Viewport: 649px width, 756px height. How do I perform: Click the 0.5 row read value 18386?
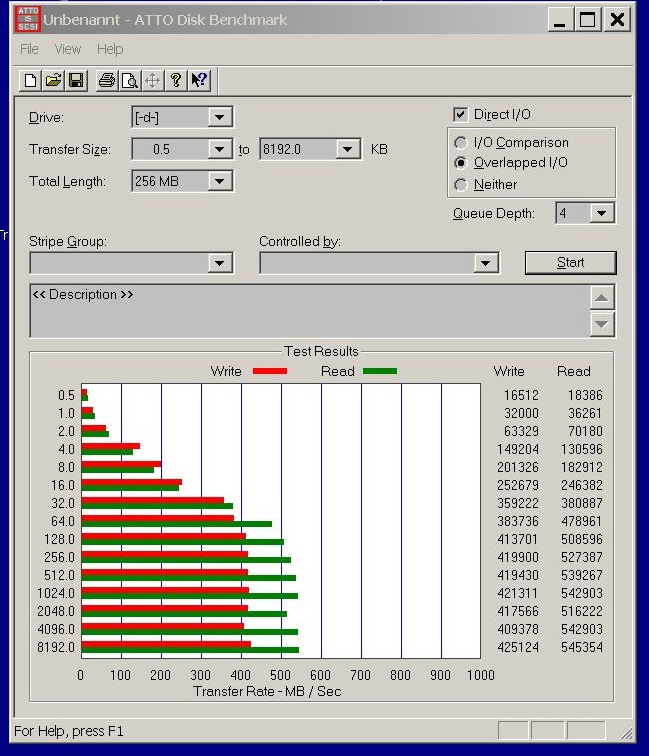click(585, 395)
